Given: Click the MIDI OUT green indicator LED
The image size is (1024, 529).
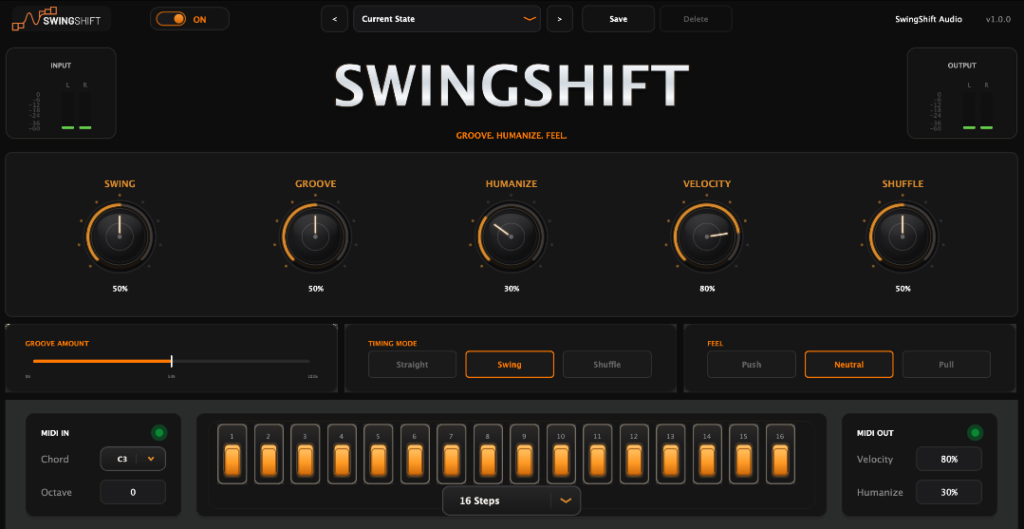Looking at the screenshot, I should 975,432.
